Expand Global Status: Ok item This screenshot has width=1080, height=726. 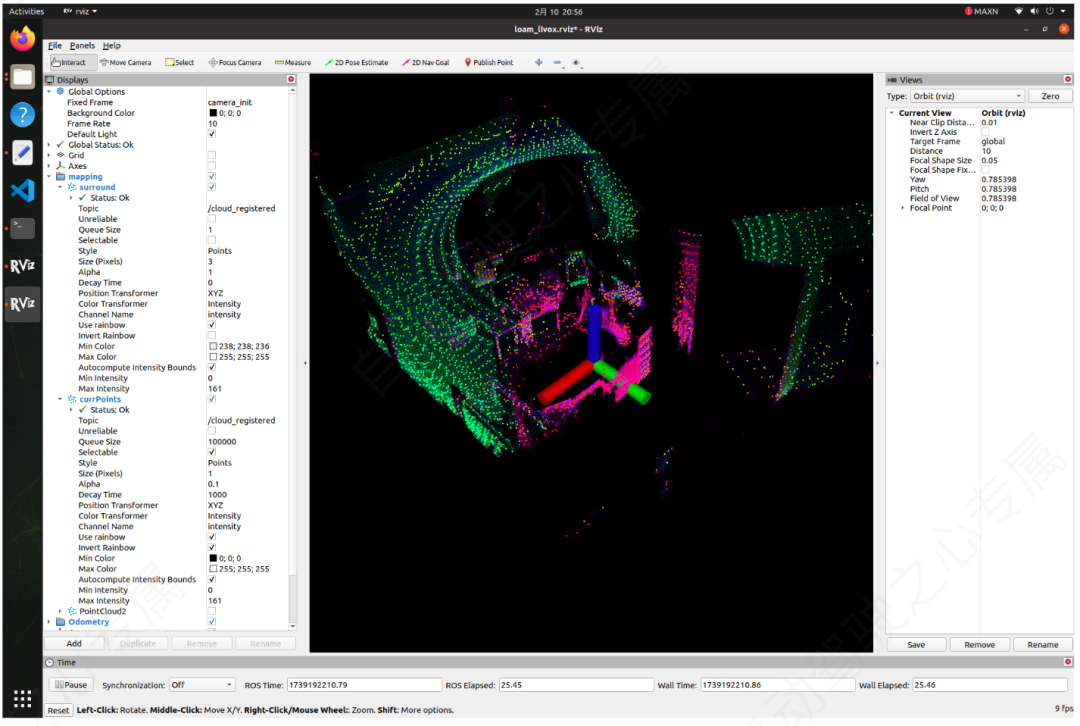(50, 145)
